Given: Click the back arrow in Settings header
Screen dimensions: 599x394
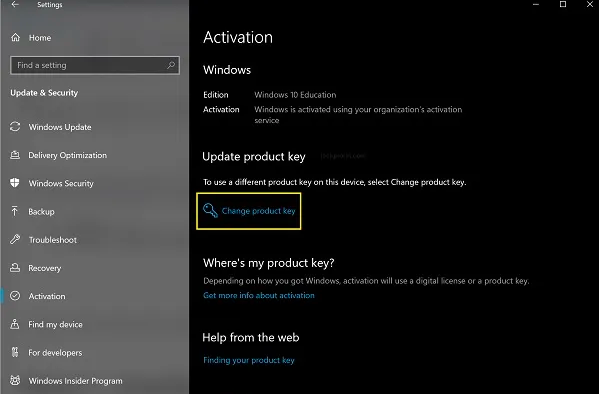Looking at the screenshot, I should click(x=15, y=5).
